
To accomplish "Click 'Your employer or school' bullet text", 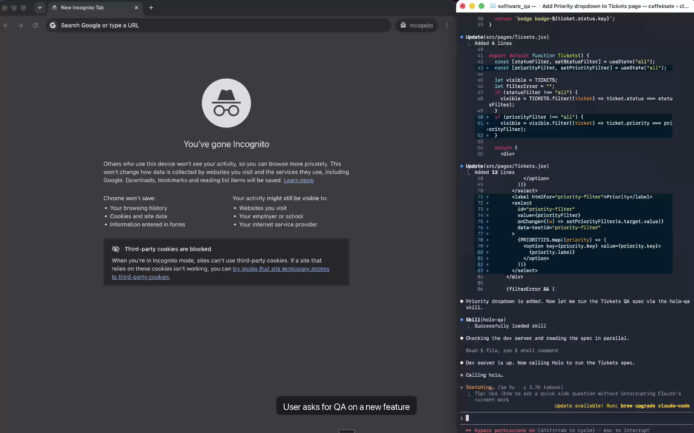I will [x=271, y=216].
